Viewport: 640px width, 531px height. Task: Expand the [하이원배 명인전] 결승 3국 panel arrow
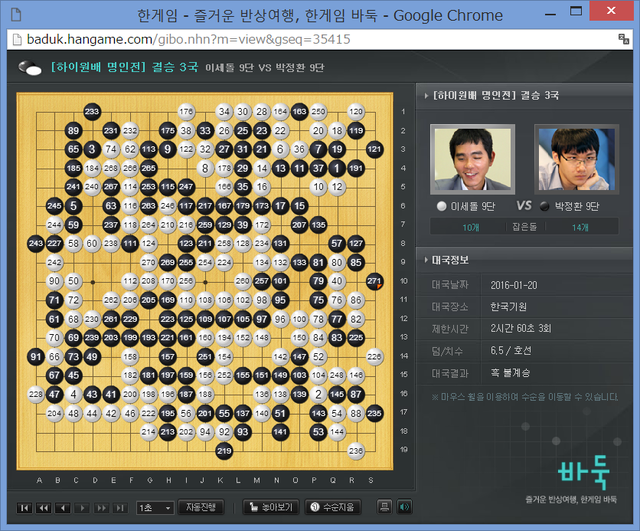point(426,96)
